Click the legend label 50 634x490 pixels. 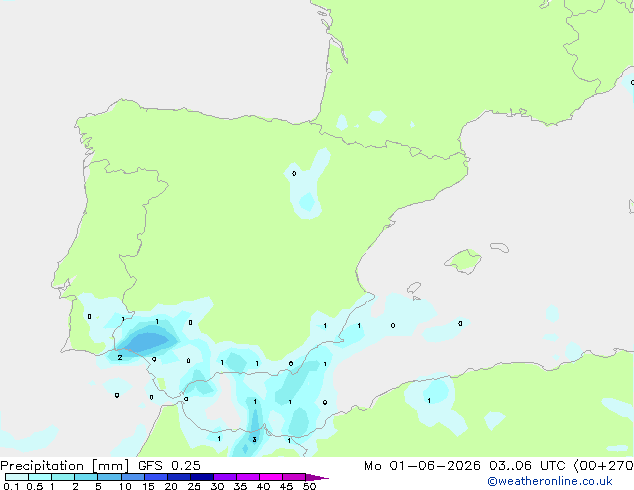pyautogui.click(x=309, y=486)
